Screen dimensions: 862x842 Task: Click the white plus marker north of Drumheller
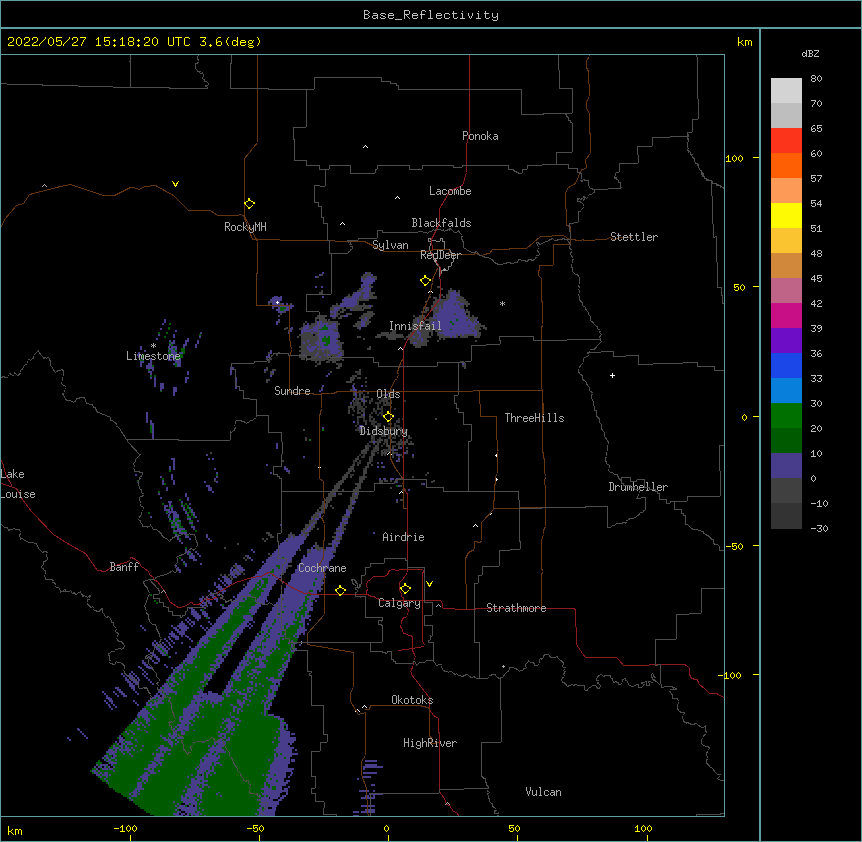tap(612, 375)
